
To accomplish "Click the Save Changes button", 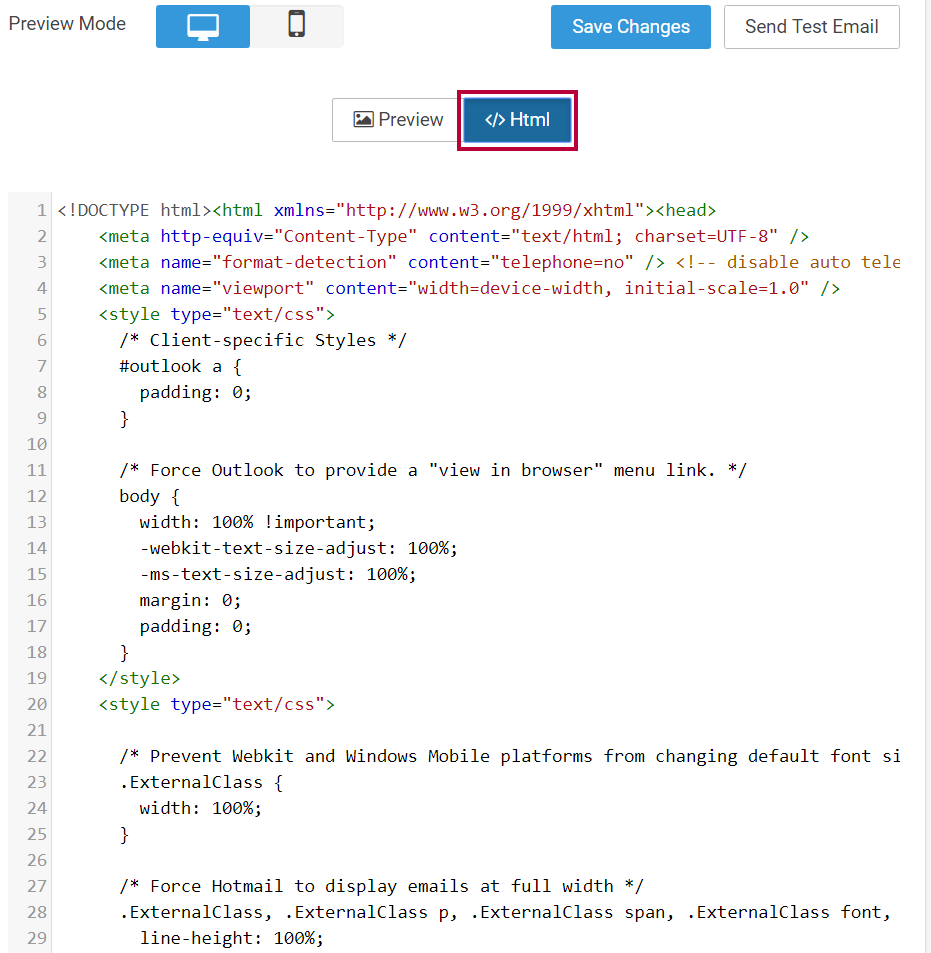I will pyautogui.click(x=630, y=27).
